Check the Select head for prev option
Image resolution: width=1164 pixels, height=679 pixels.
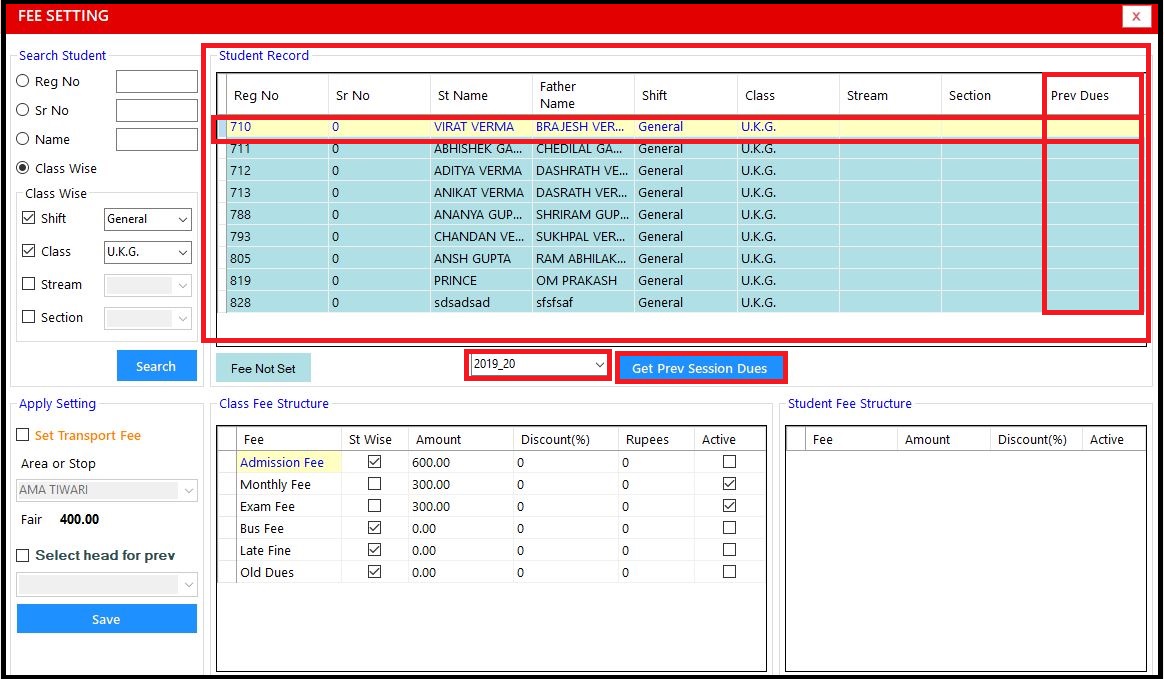pos(23,556)
